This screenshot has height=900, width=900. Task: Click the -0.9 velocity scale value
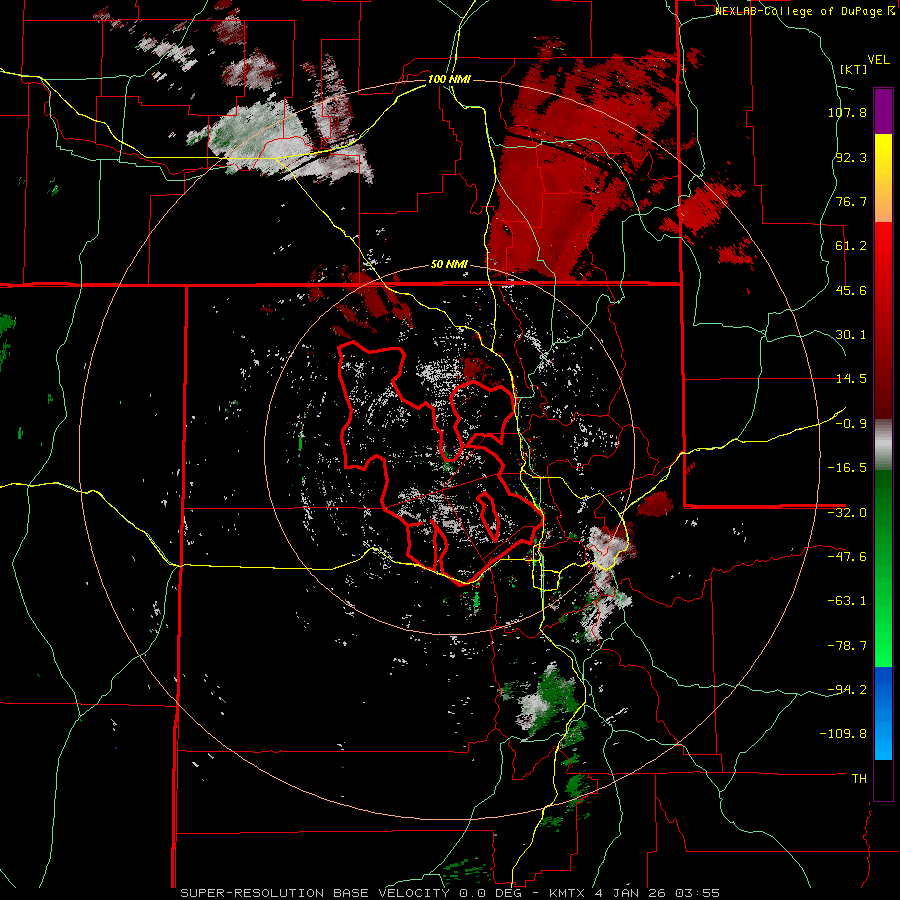[851, 424]
